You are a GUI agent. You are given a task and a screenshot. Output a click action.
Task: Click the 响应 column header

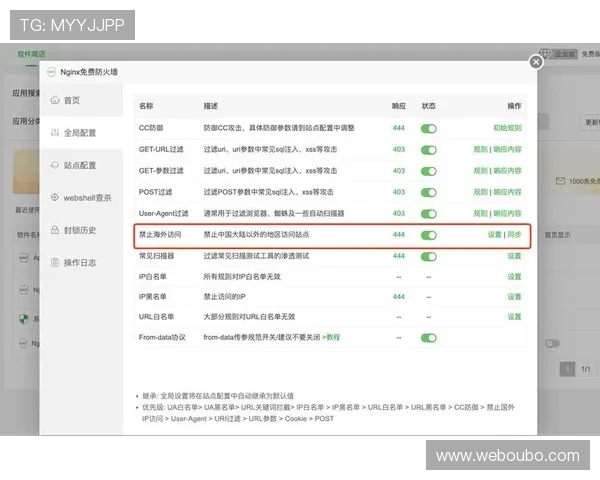(399, 106)
